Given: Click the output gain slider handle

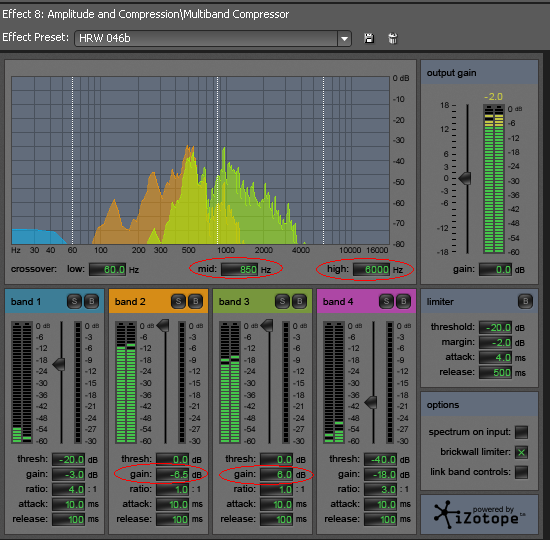Looking at the screenshot, I should tap(465, 178).
